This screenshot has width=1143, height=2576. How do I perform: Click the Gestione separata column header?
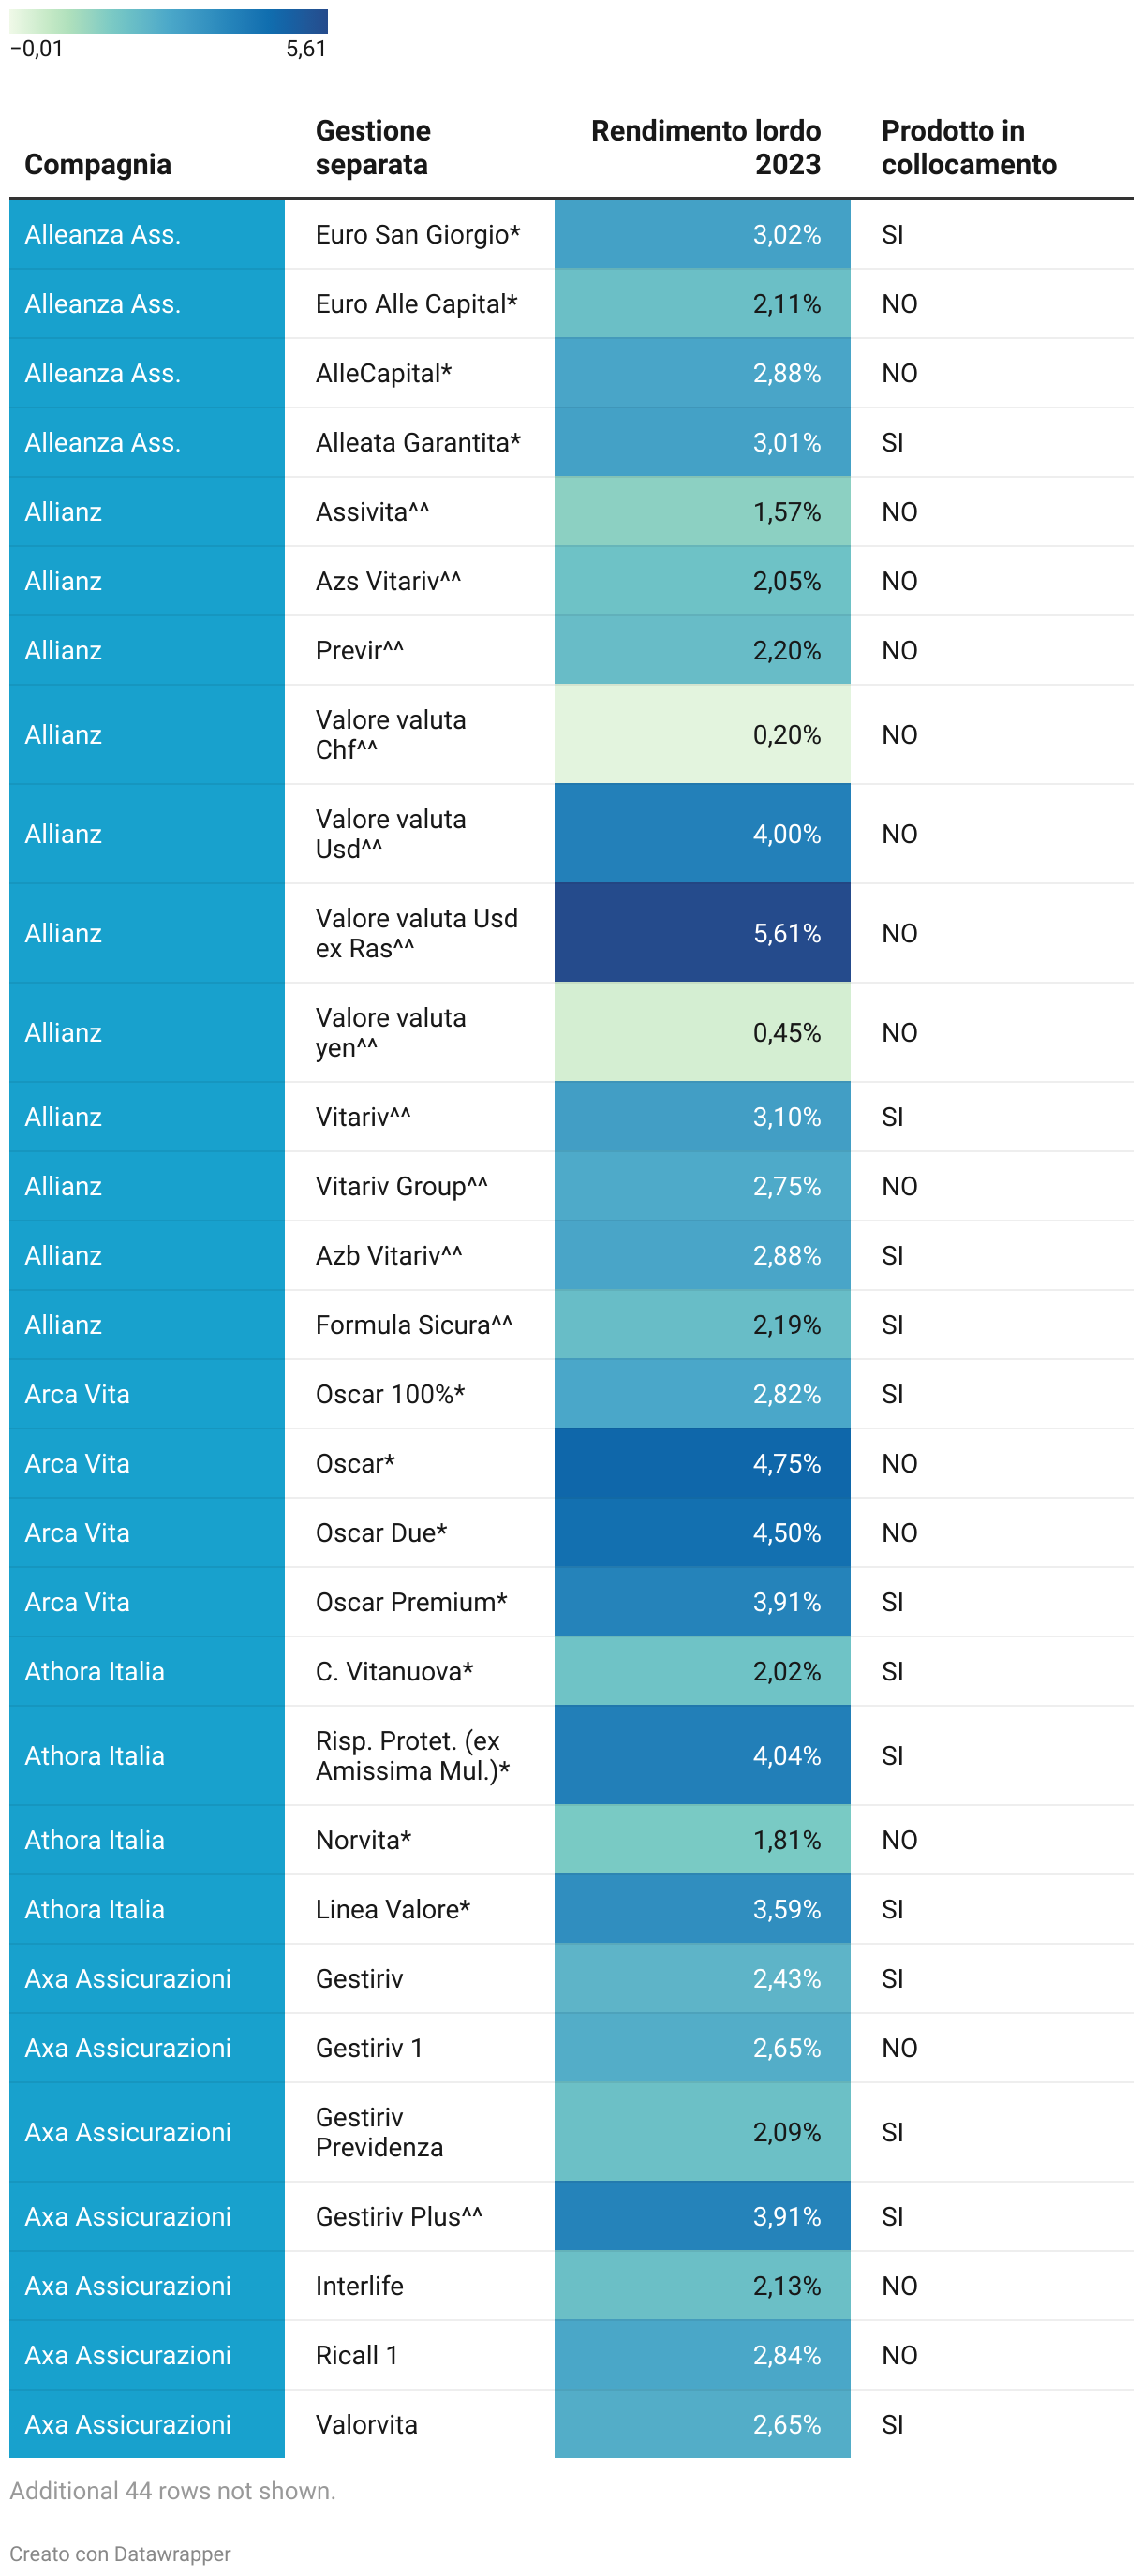click(x=373, y=147)
